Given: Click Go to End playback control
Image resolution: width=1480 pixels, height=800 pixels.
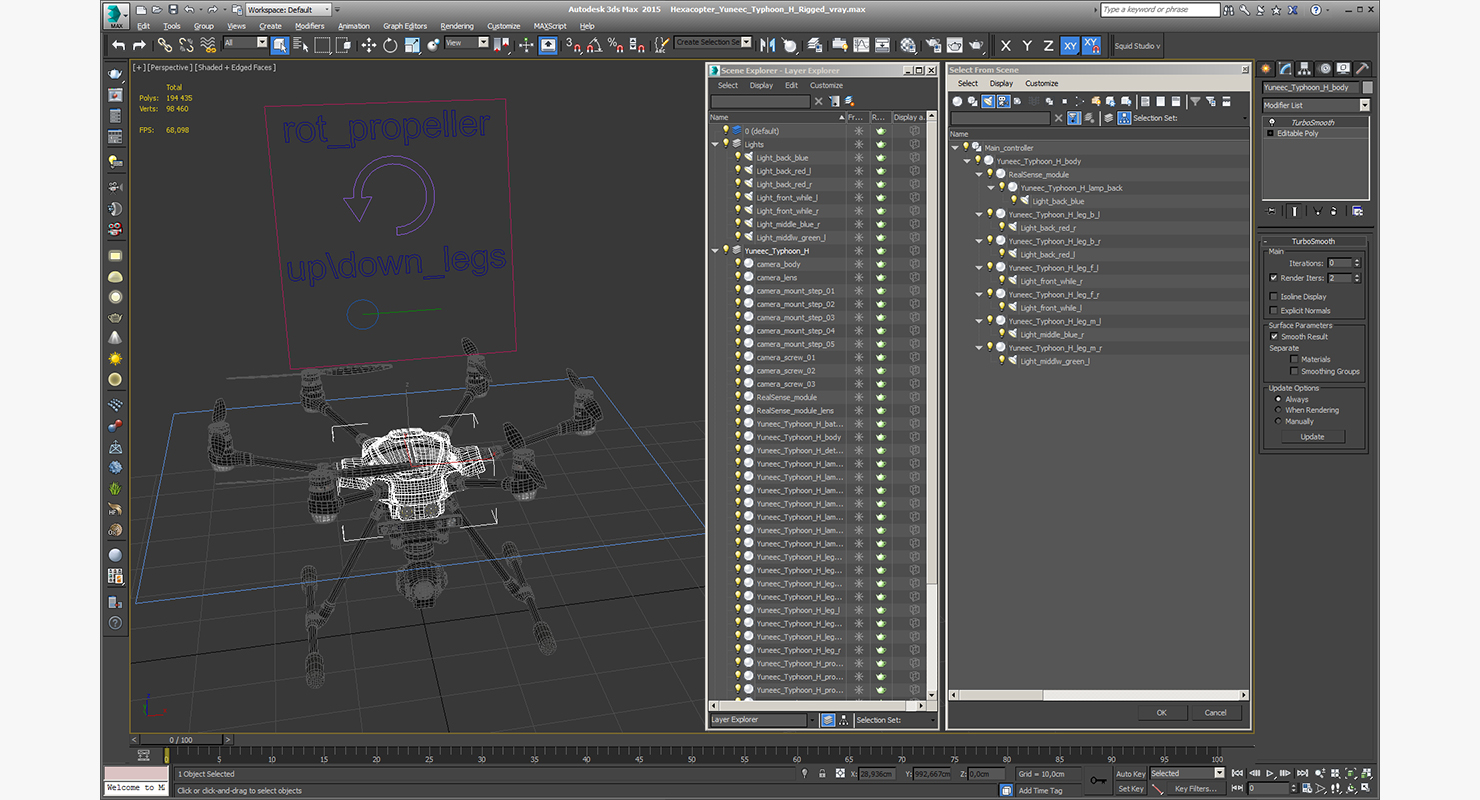Looking at the screenshot, I should [1302, 773].
